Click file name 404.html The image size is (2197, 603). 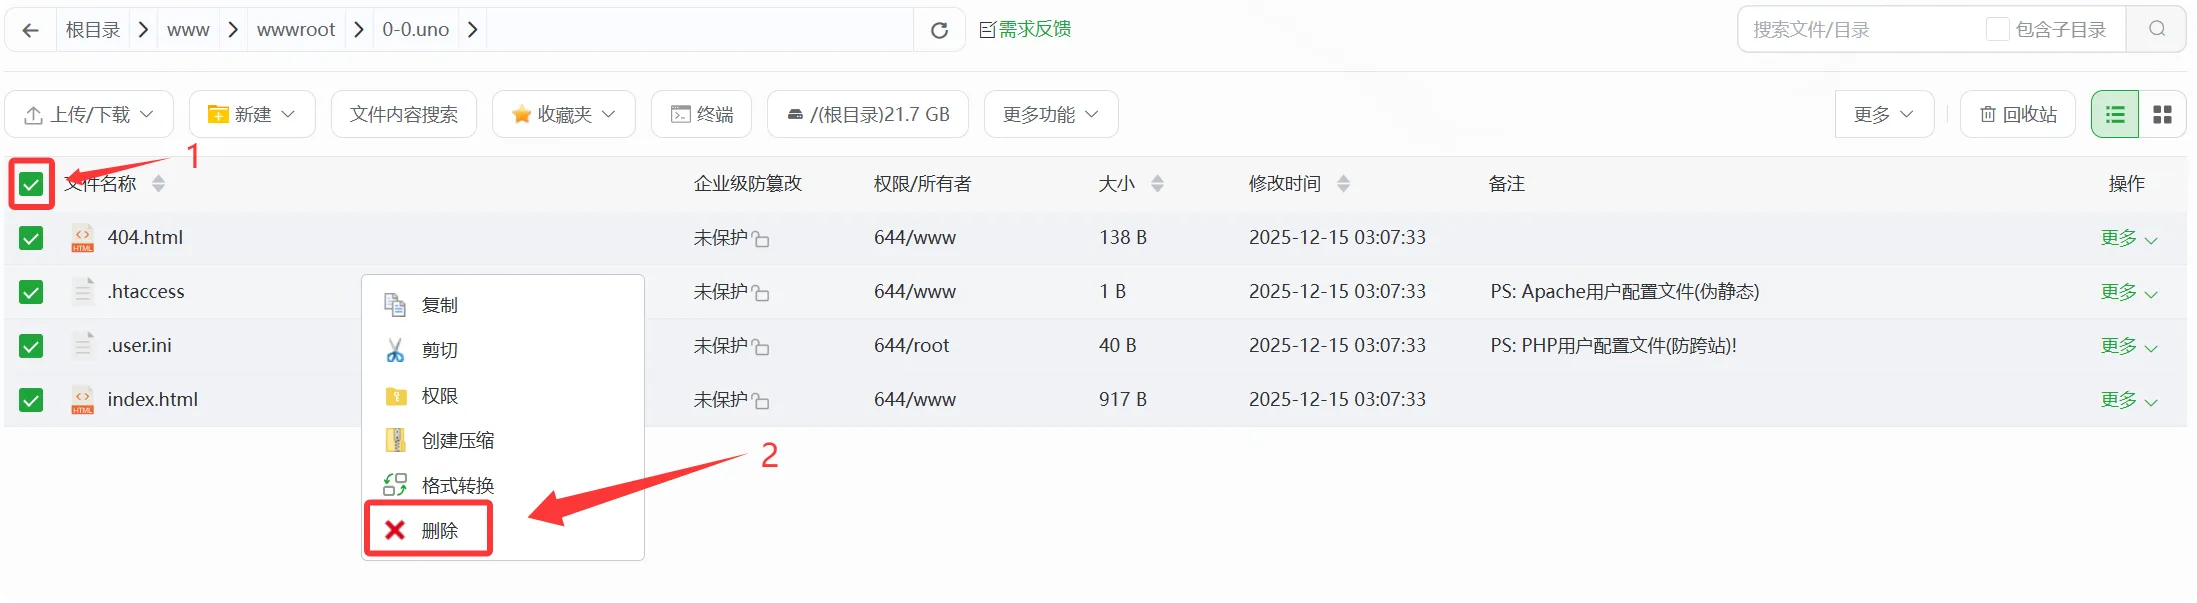click(x=145, y=238)
